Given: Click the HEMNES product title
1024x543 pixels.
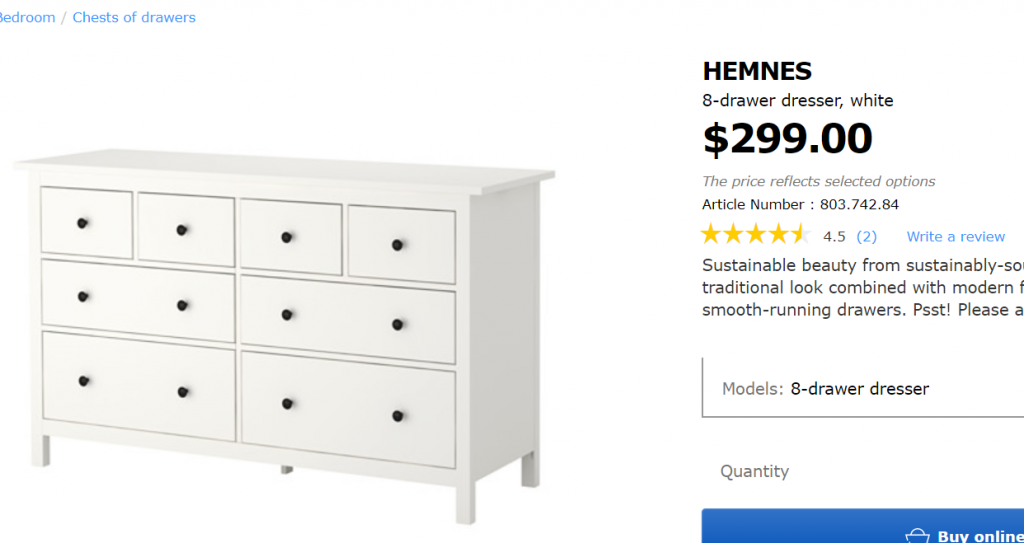Looking at the screenshot, I should coord(757,71).
